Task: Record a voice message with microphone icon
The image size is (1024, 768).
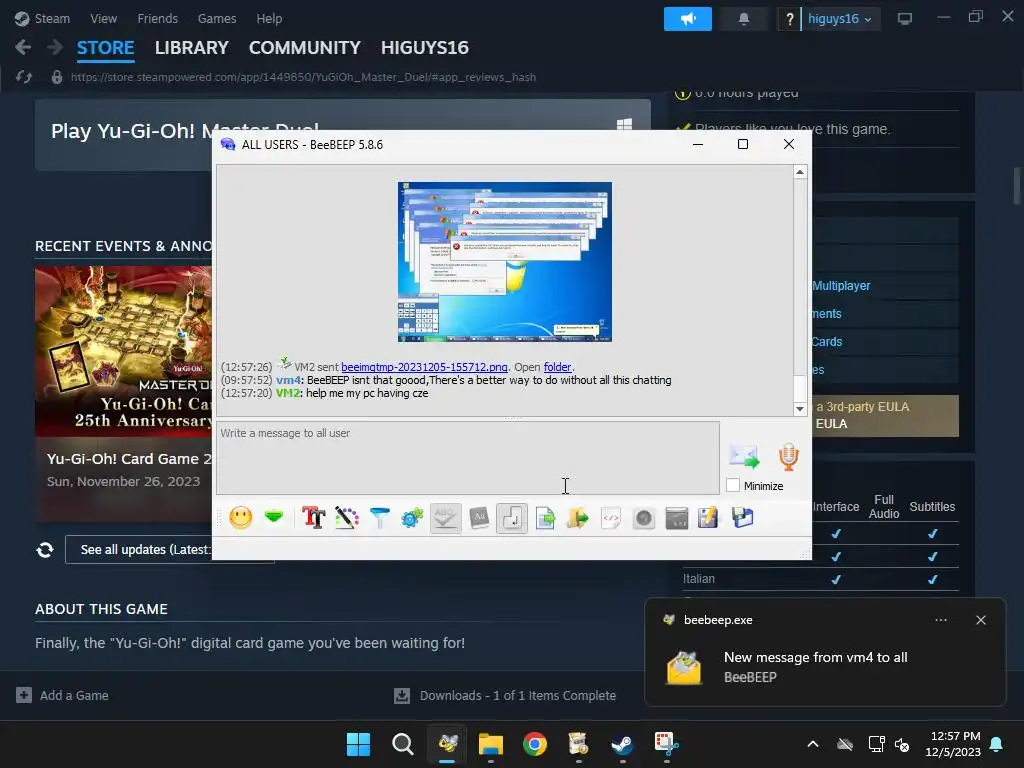Action: pyautogui.click(x=788, y=456)
